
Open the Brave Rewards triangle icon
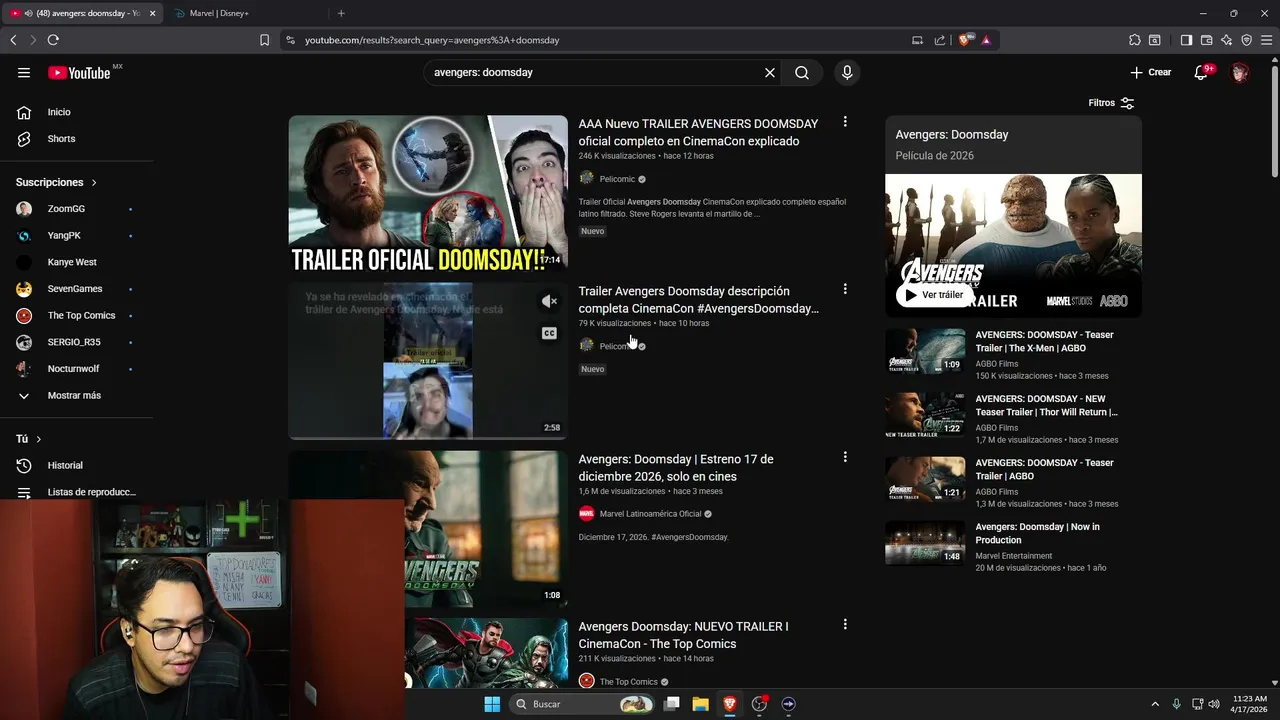(986, 40)
